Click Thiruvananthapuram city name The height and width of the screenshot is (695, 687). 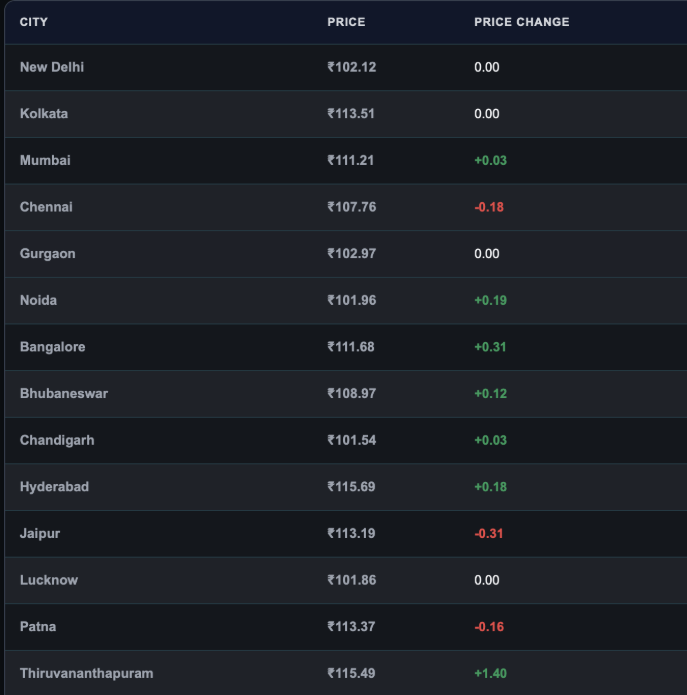[86, 673]
